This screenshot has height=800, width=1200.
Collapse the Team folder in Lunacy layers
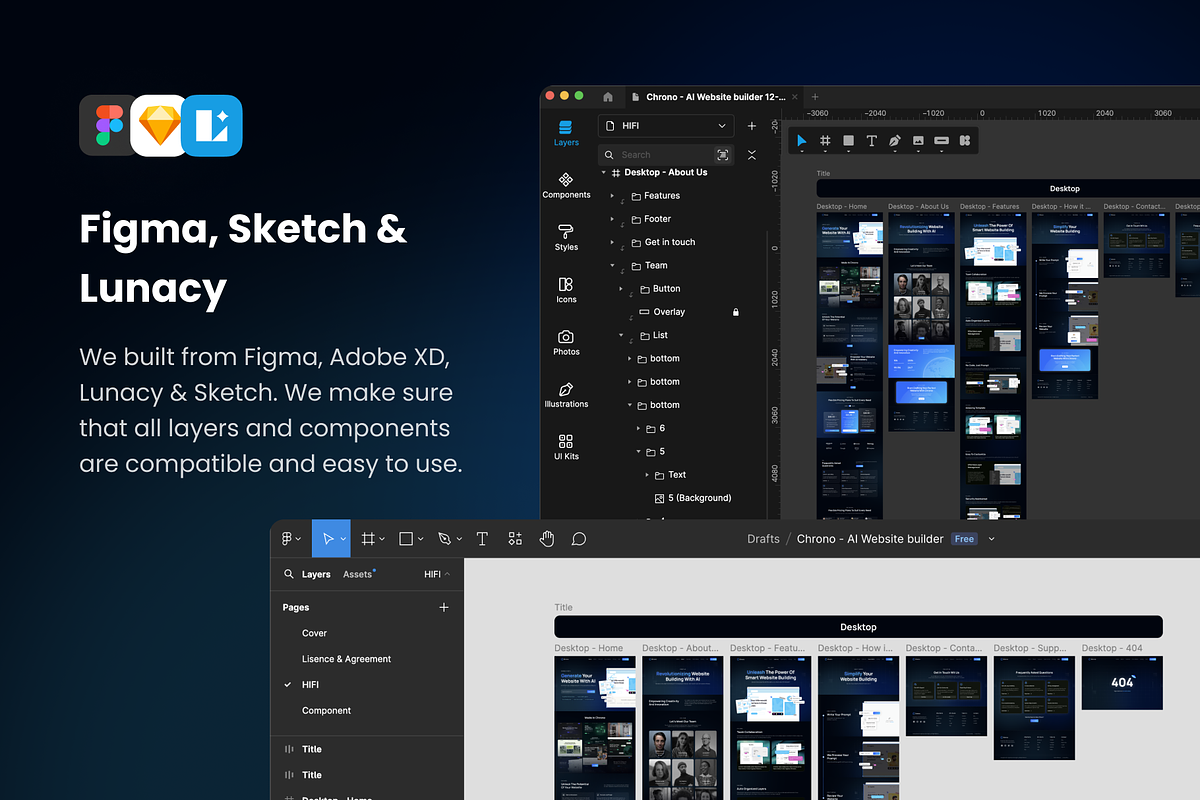point(612,266)
